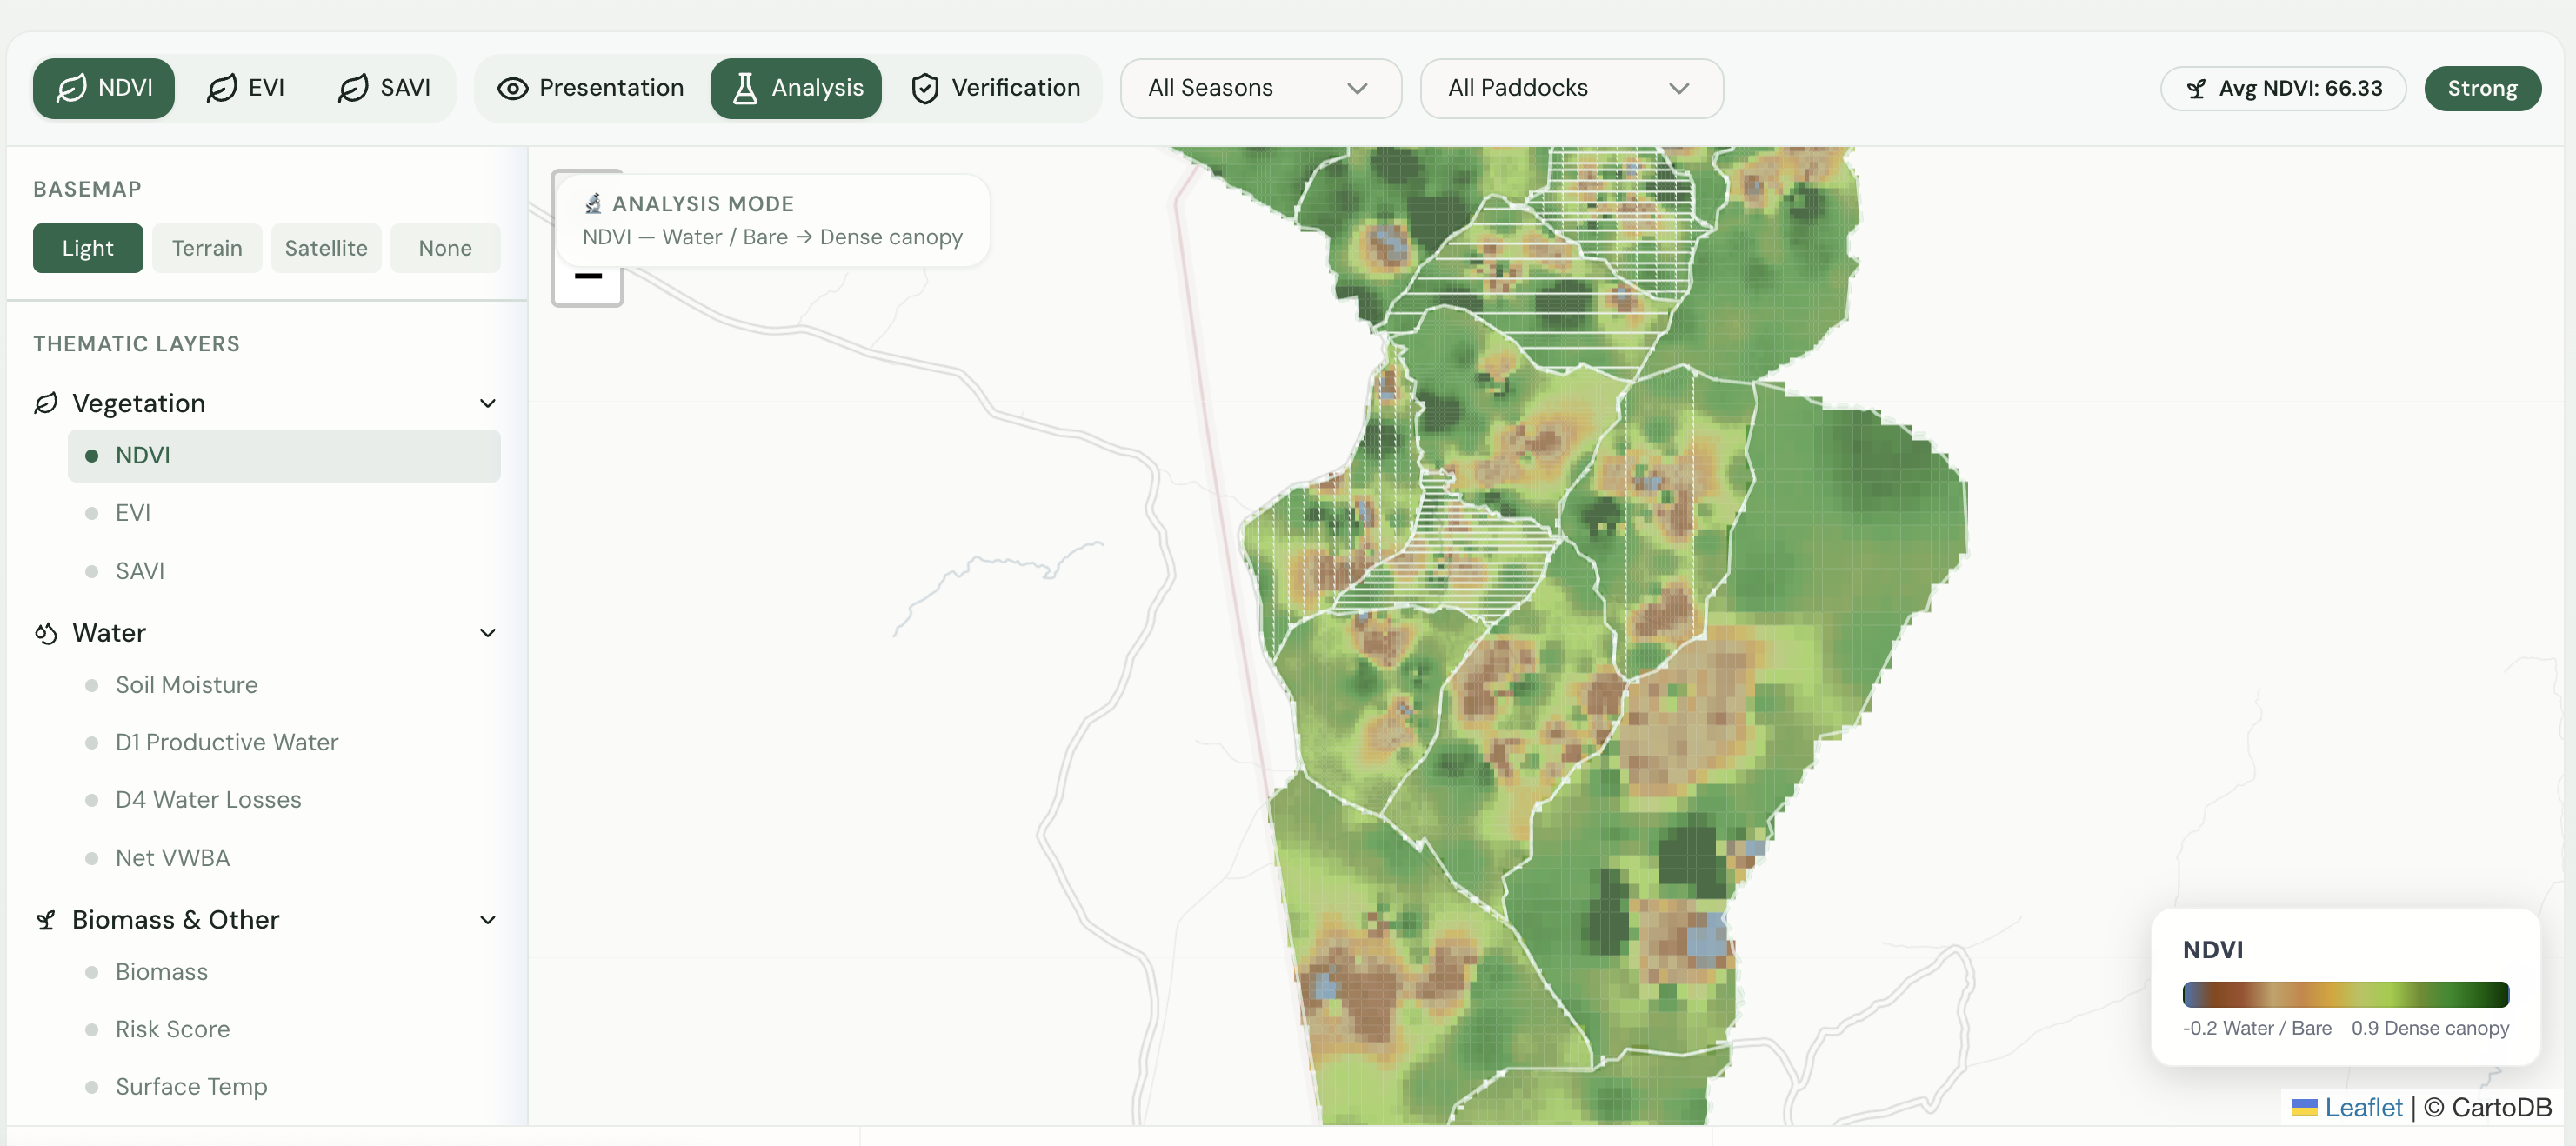
Task: Click the microscope icon in Analysis Mode box
Action: coord(593,204)
